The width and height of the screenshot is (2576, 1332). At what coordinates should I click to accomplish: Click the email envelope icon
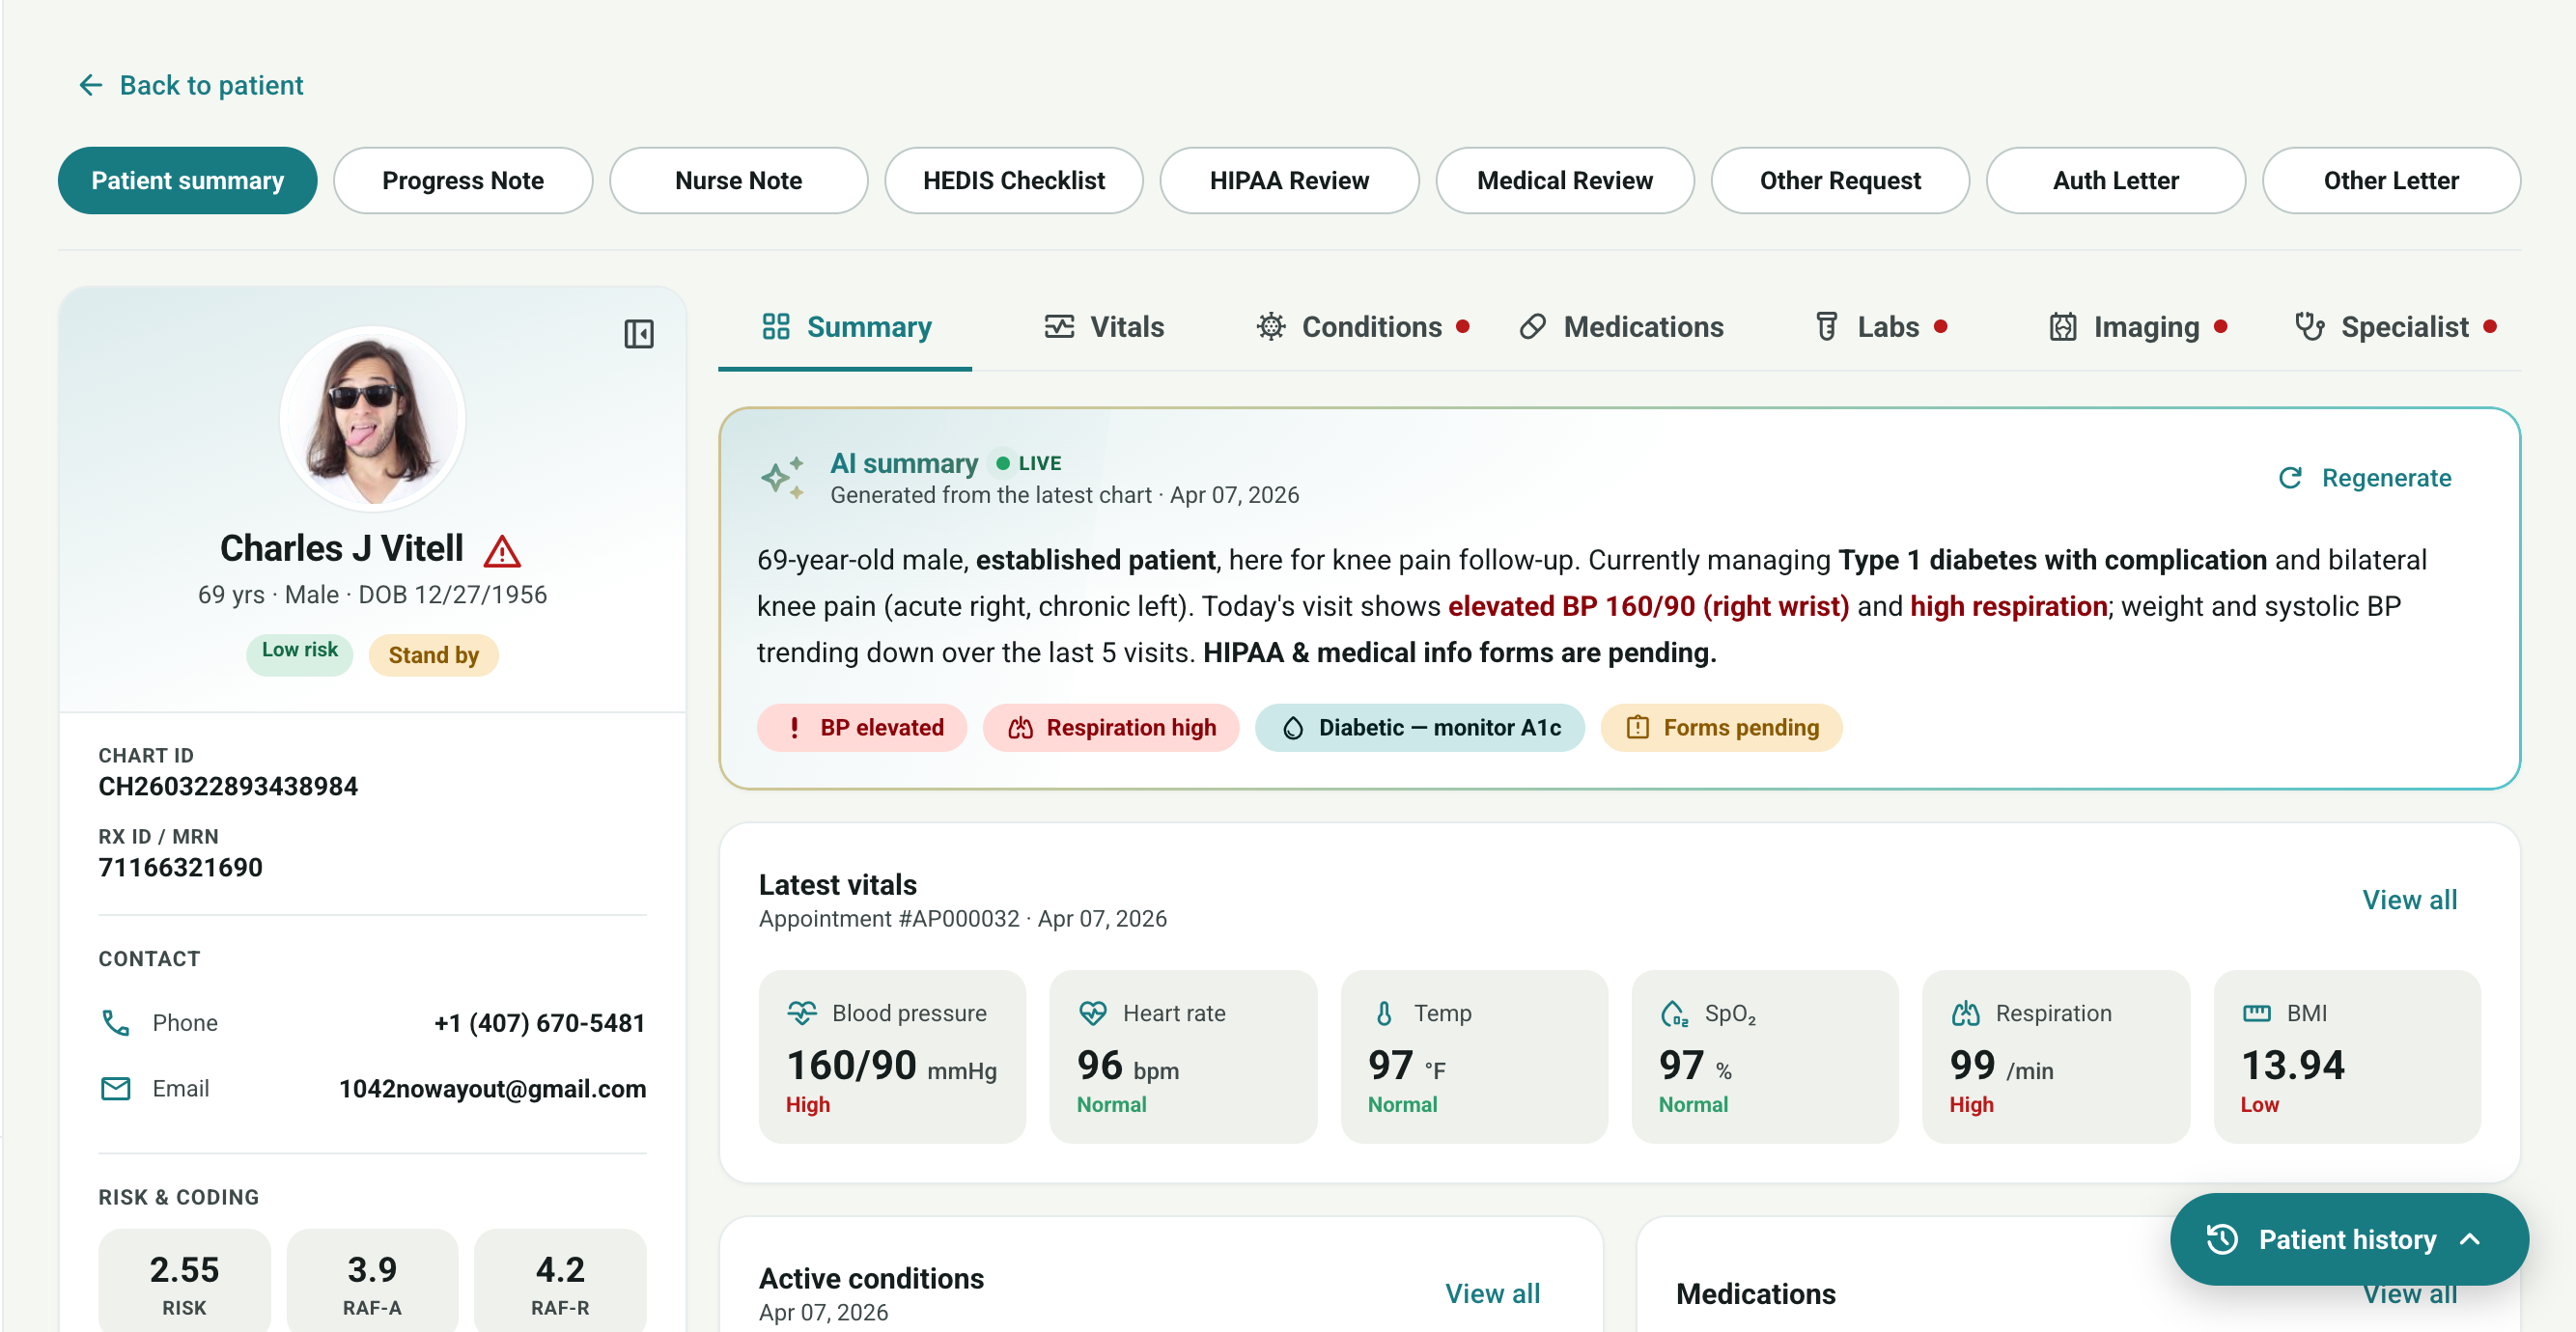point(116,1088)
